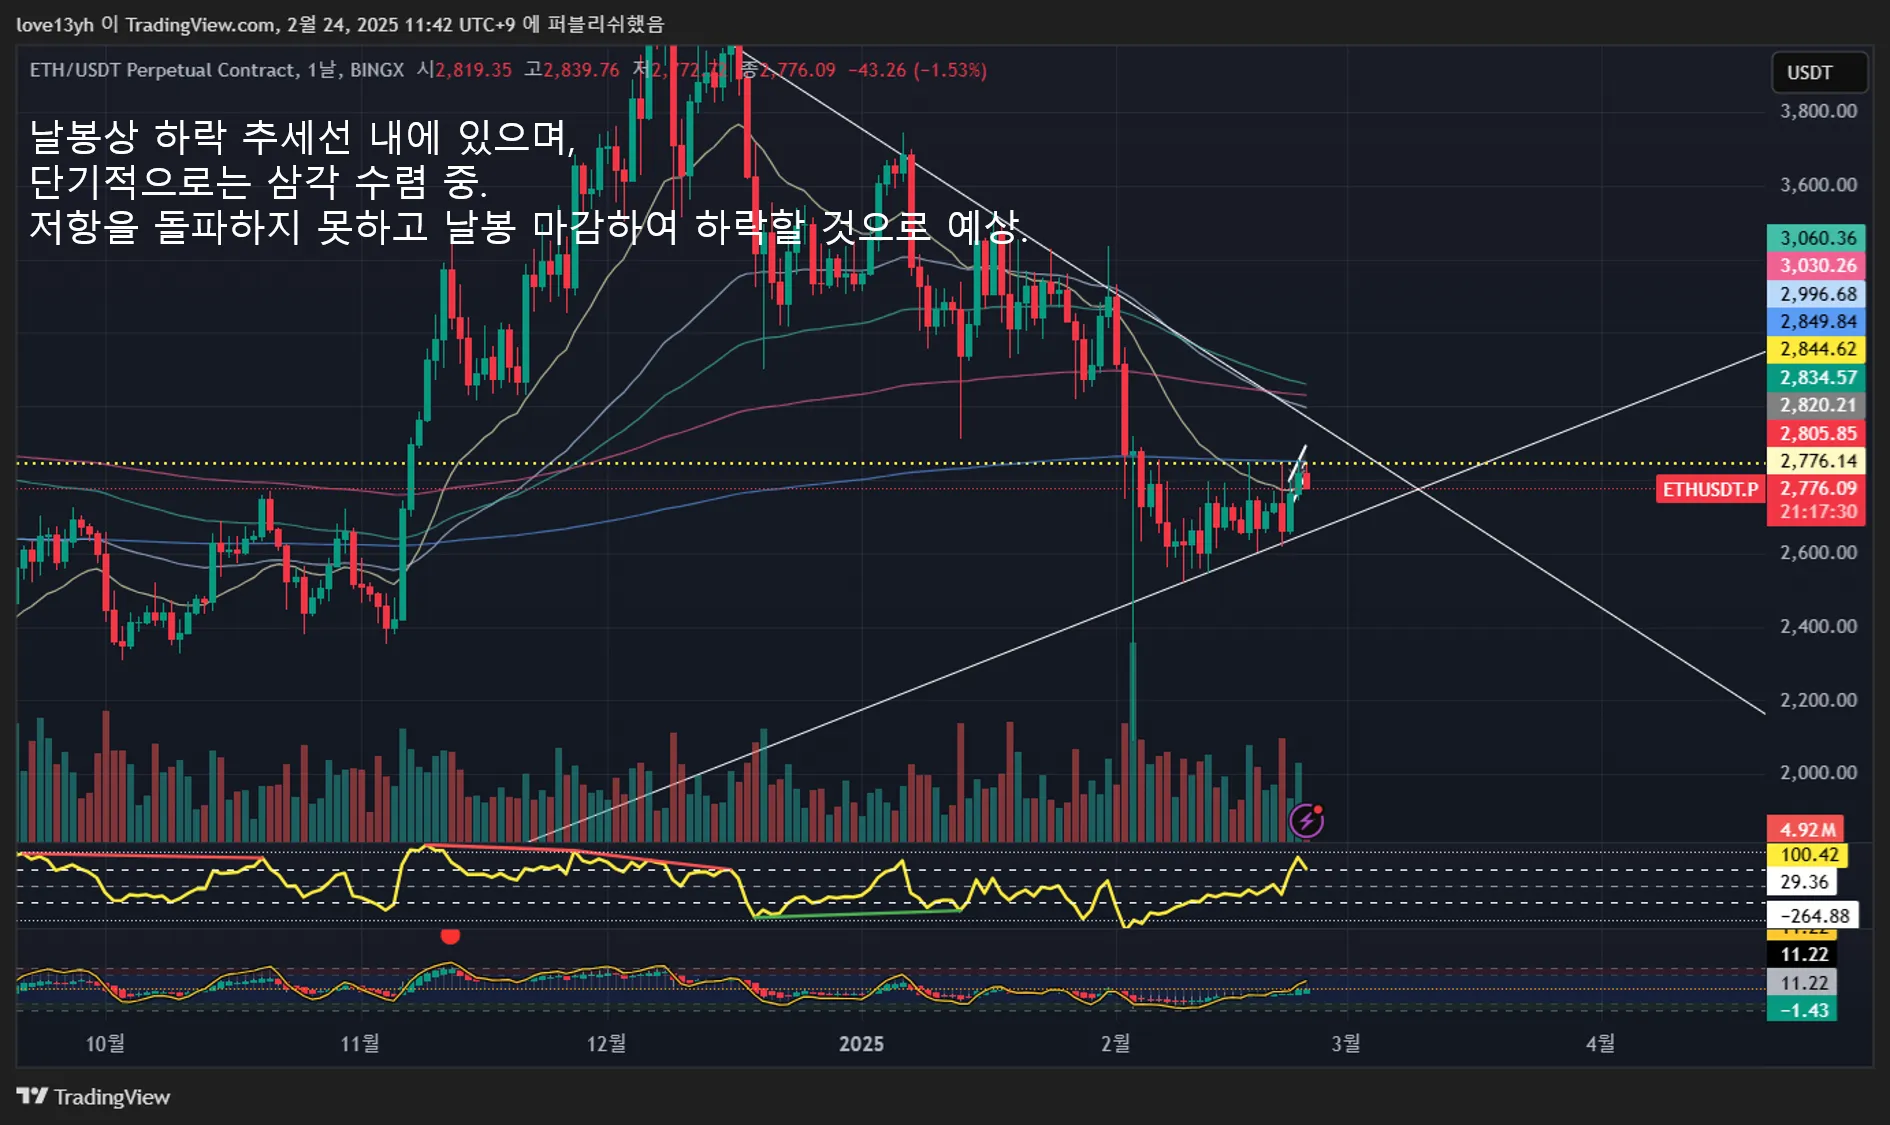Click the ETHUSDT.P symbol price tag
Screen dimensions: 1890x1125
[1710, 489]
